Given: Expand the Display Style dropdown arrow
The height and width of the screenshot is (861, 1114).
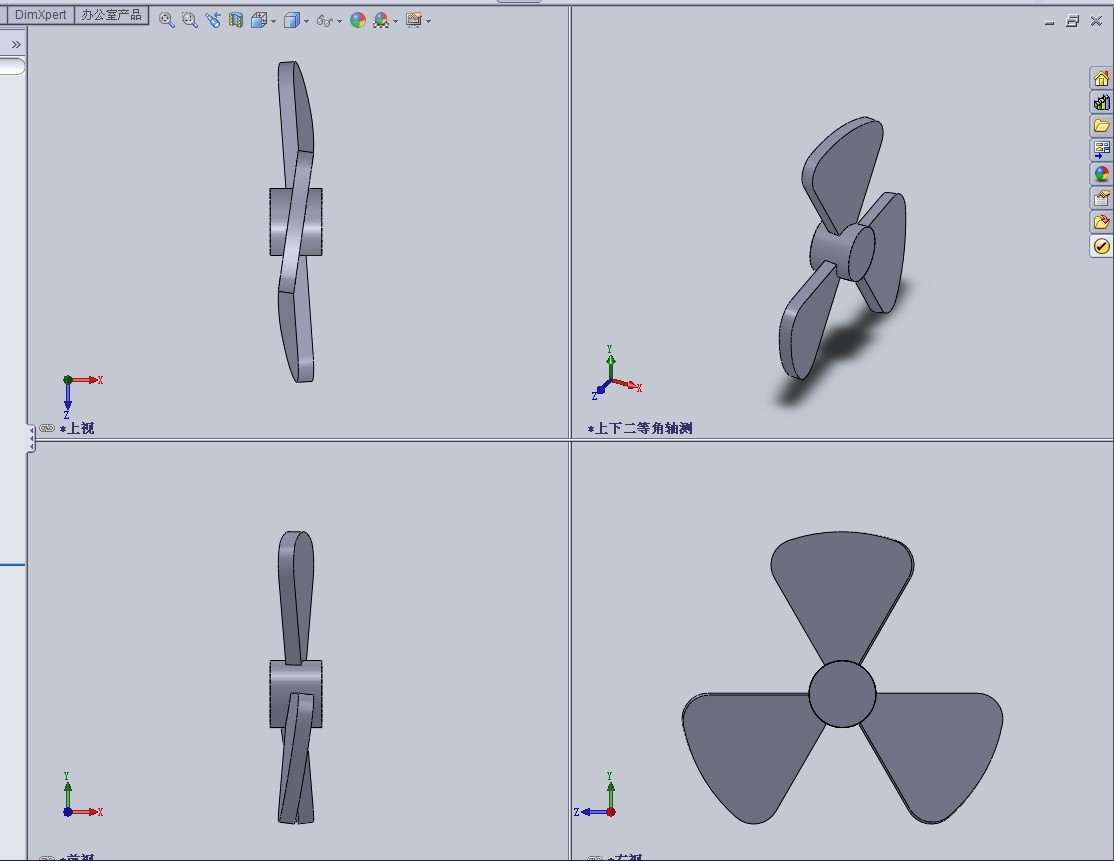Looking at the screenshot, I should pos(306,21).
